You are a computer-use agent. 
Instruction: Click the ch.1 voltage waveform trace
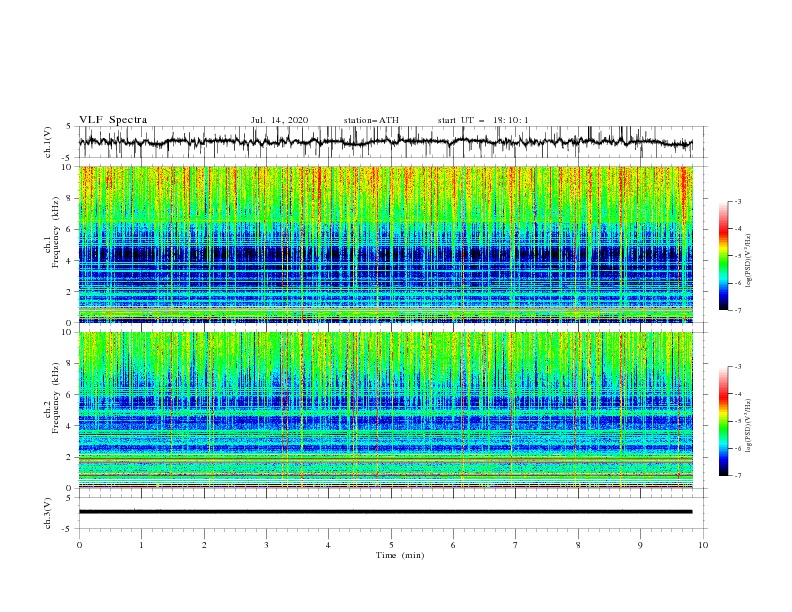[x=385, y=142]
